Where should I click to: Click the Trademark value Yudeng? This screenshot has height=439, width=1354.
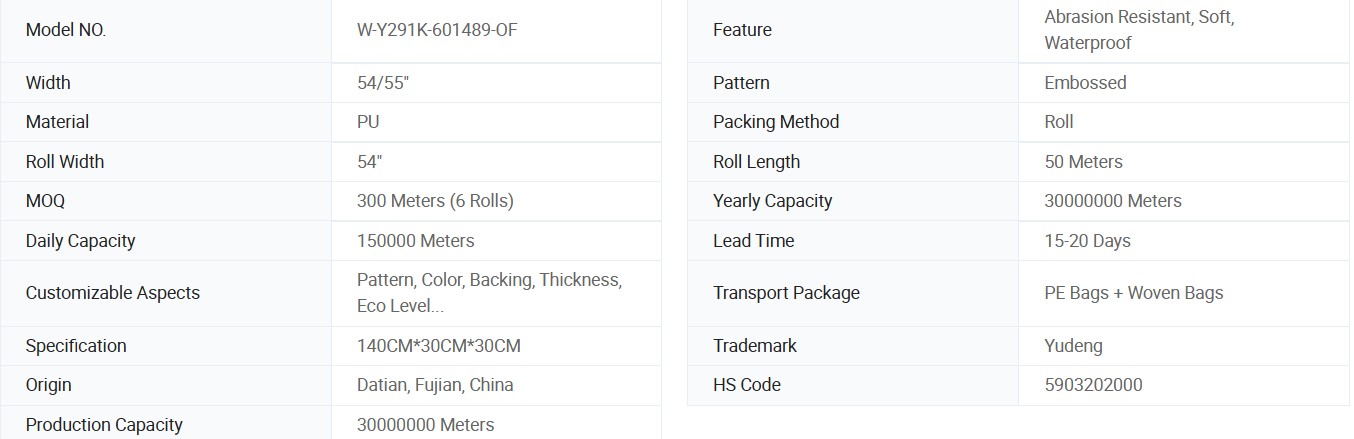pos(1074,346)
